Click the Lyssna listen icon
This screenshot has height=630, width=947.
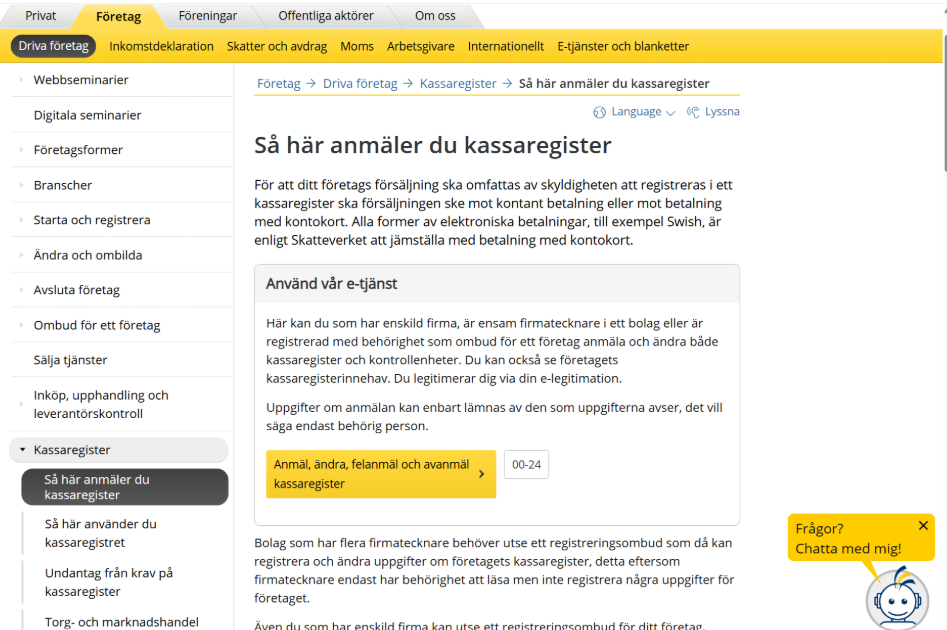click(x=693, y=112)
